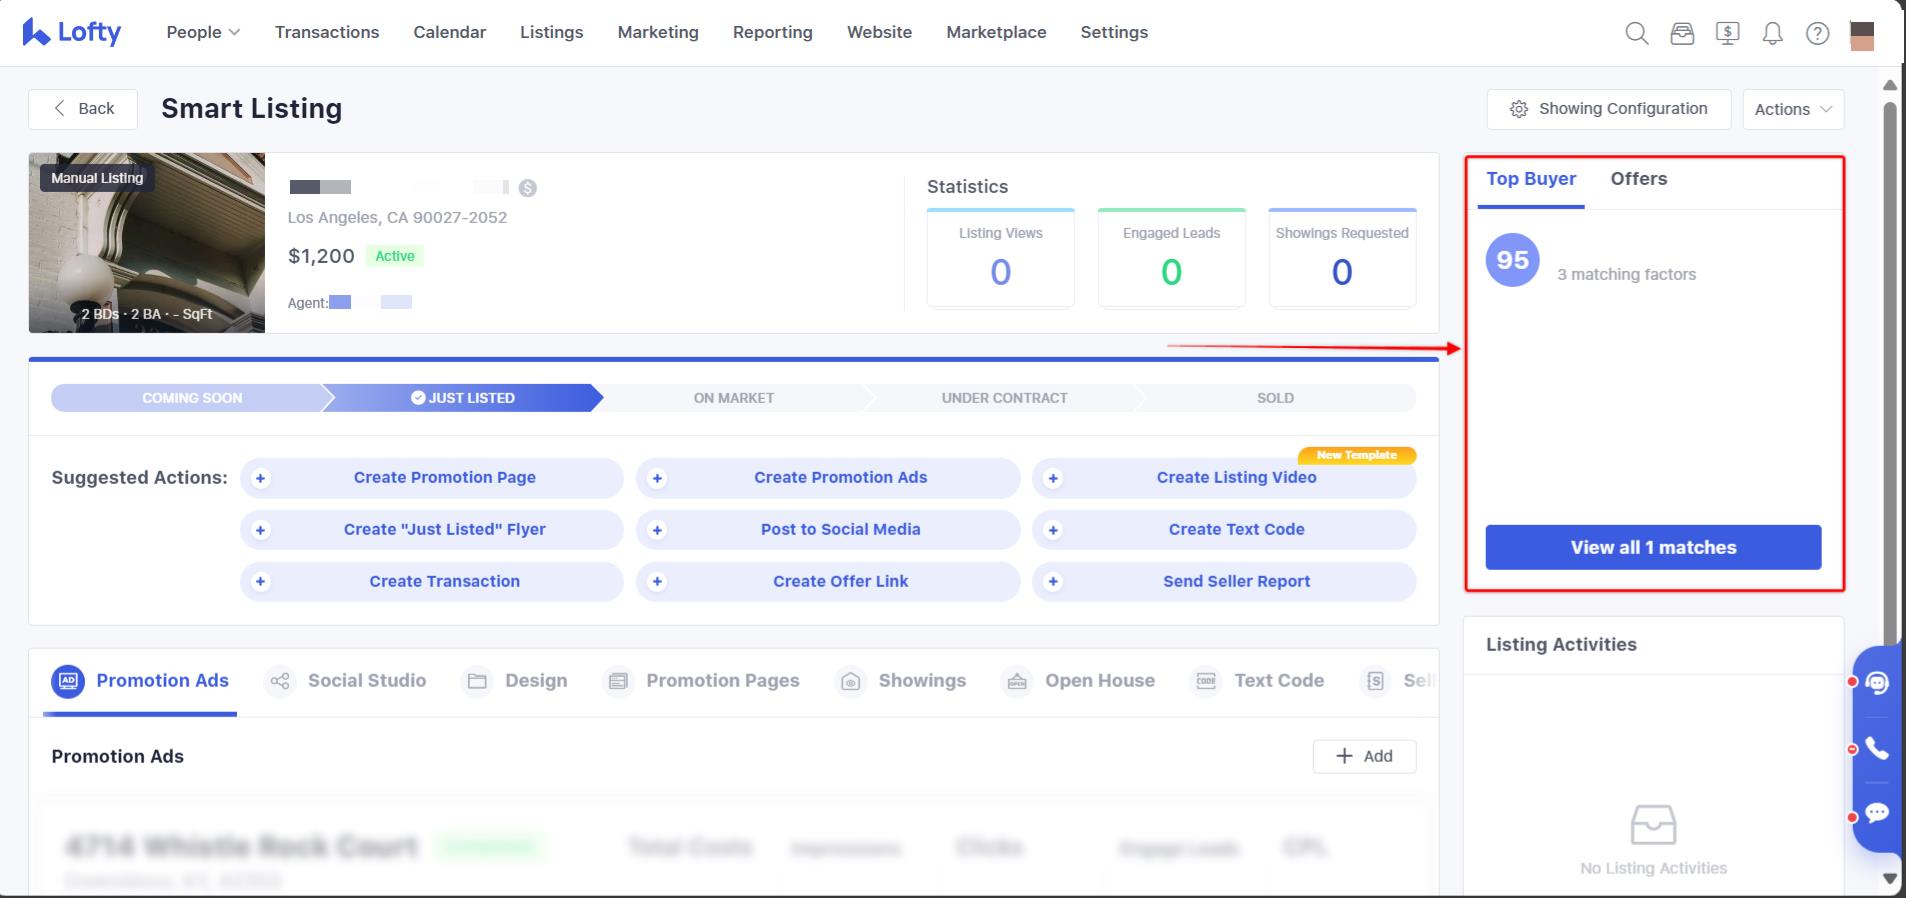The height and width of the screenshot is (898, 1906).
Task: Add a new promotion ad
Action: (1364, 756)
